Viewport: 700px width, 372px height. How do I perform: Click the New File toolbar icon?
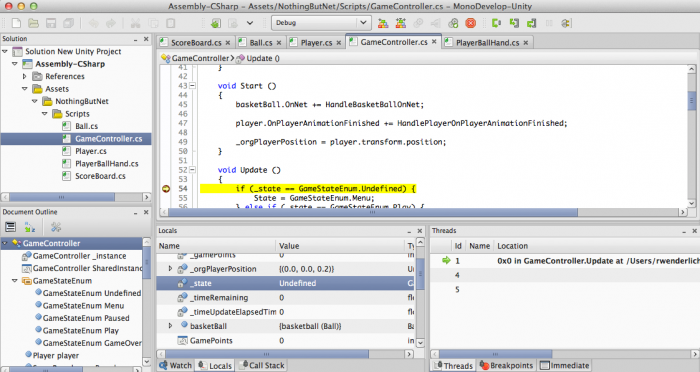coord(16,23)
